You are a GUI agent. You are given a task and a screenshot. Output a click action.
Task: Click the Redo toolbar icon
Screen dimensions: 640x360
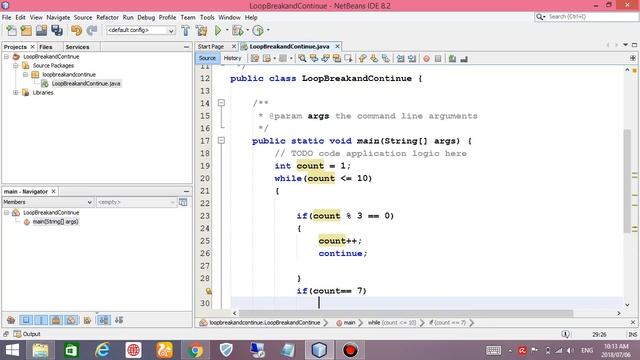click(x=92, y=31)
